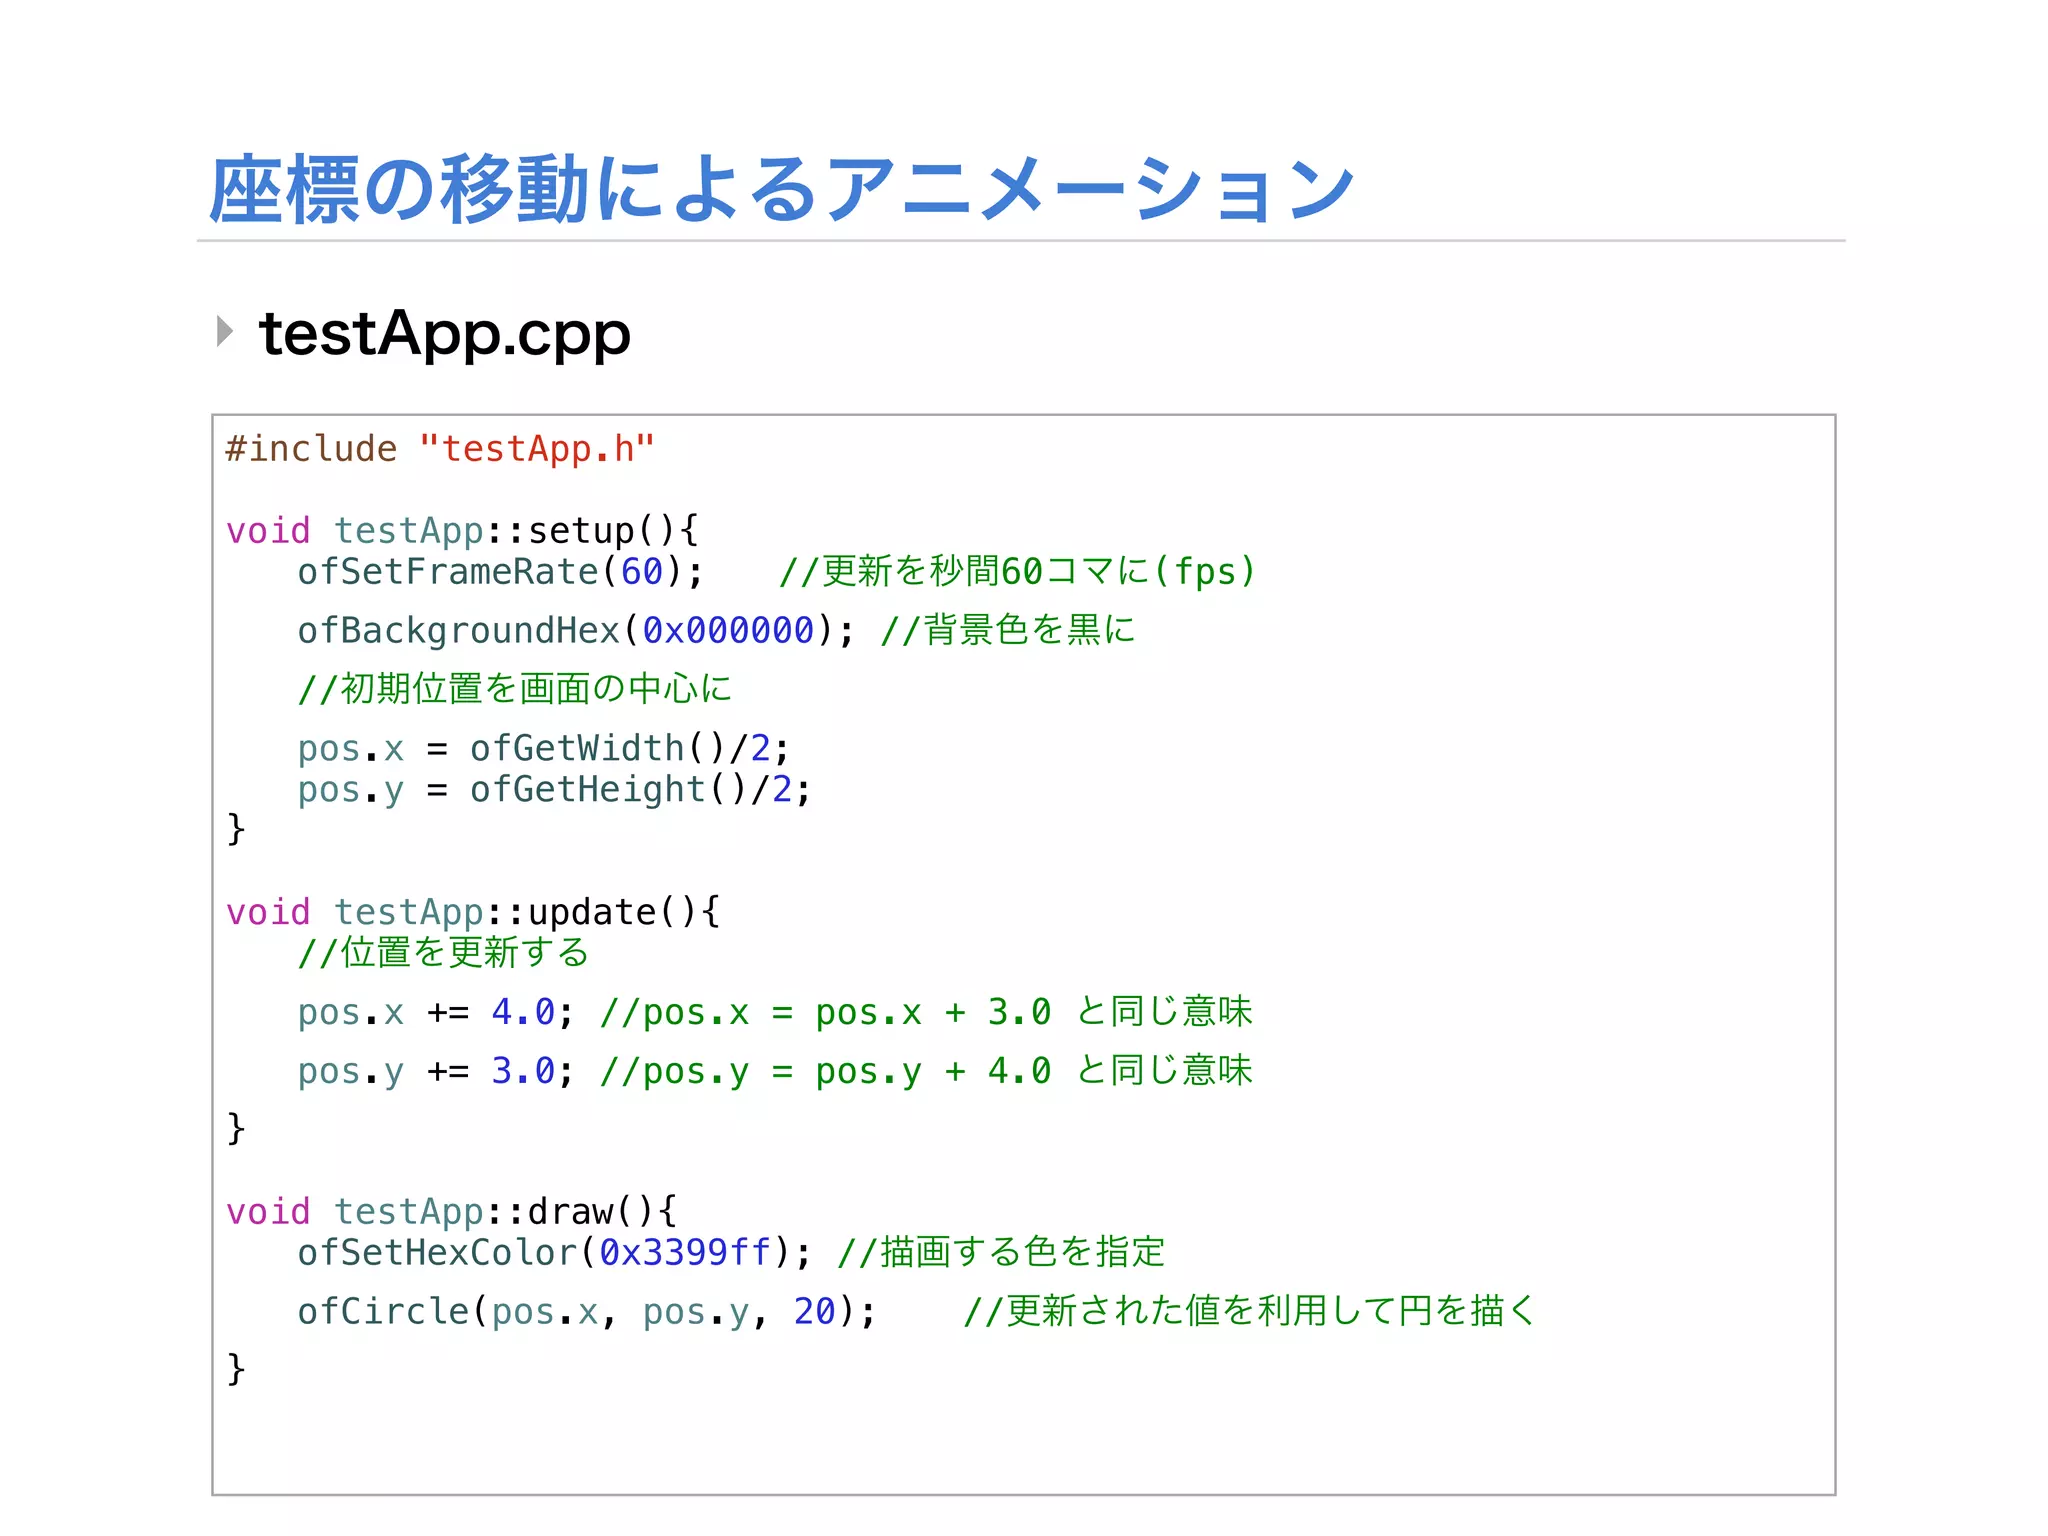This screenshot has width=2048, height=1536.
Task: Click the void testApp::draw(){ line
Action: click(452, 1212)
